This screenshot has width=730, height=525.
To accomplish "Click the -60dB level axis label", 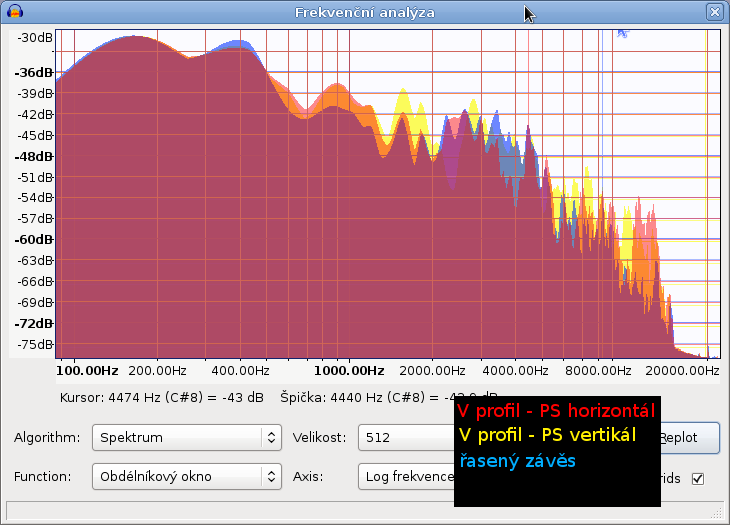I will 34,240.
